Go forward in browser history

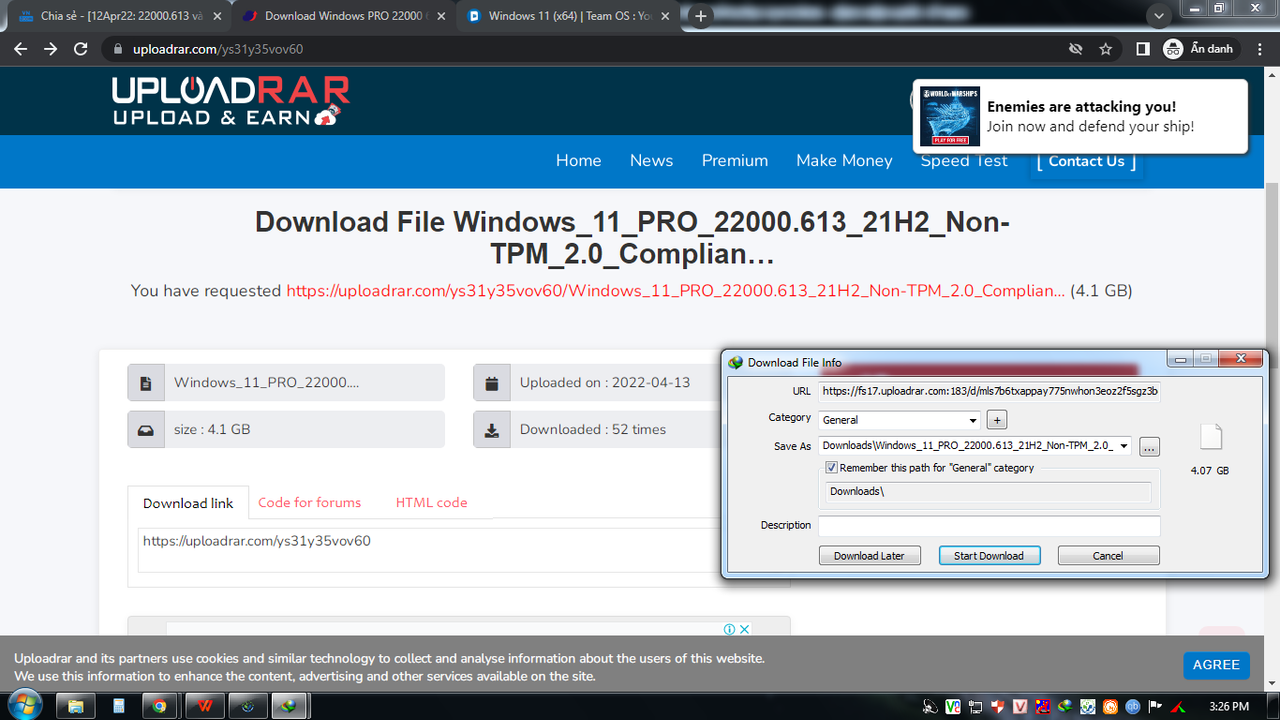(x=51, y=49)
